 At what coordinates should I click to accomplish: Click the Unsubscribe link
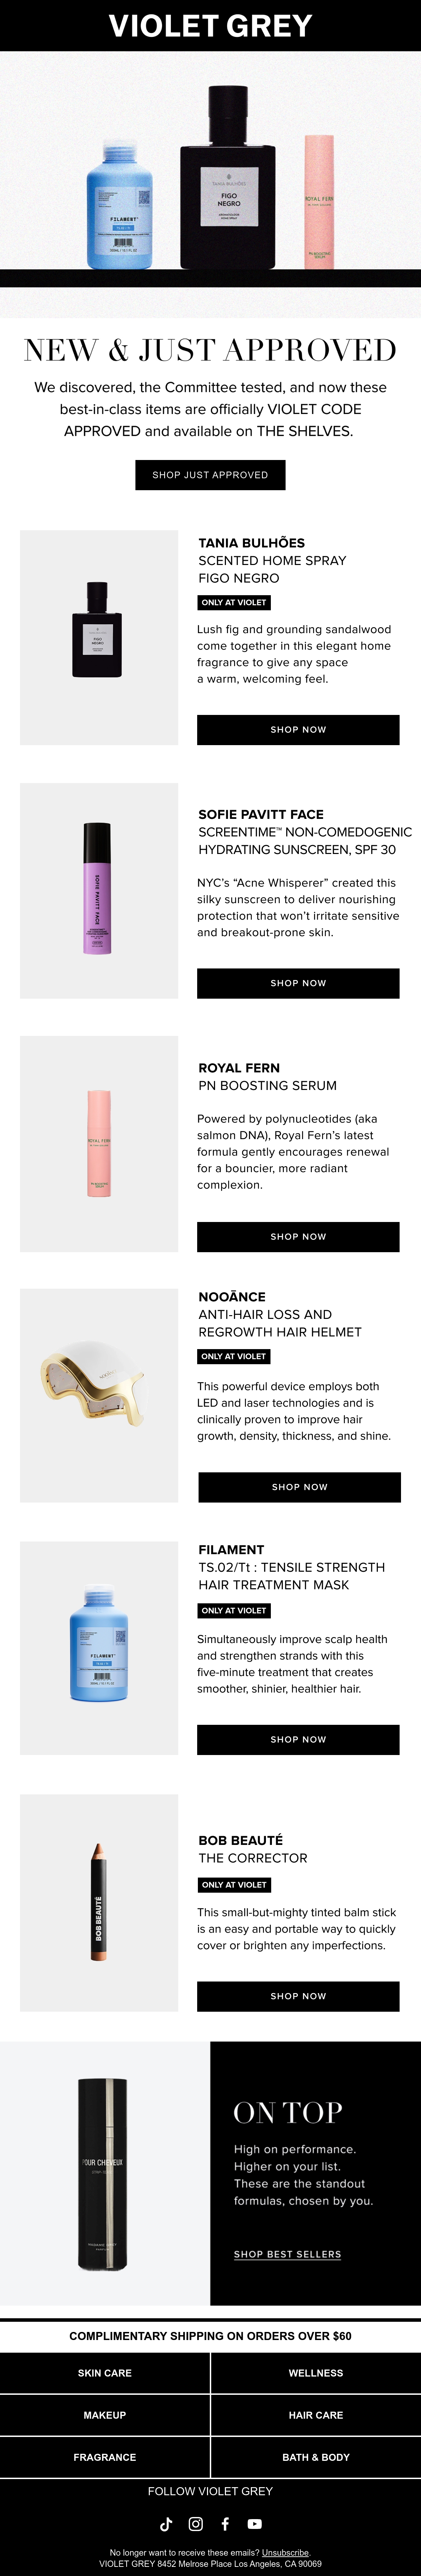coord(285,2552)
